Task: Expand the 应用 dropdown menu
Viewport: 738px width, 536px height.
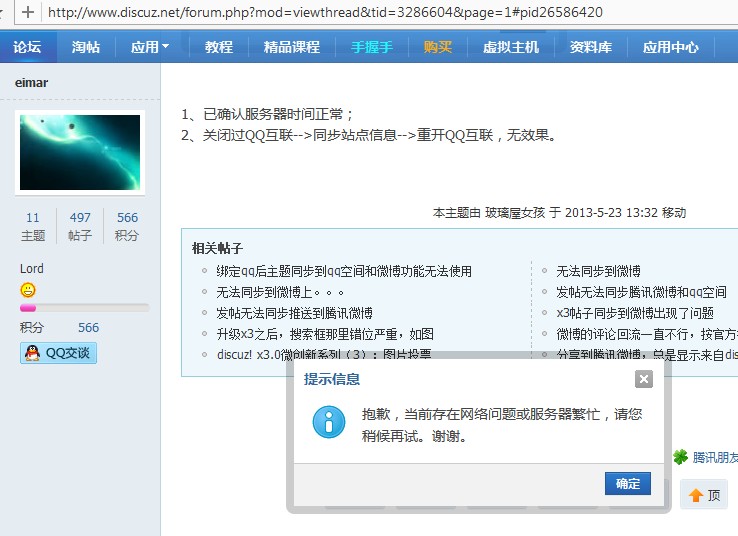Action: [x=150, y=47]
